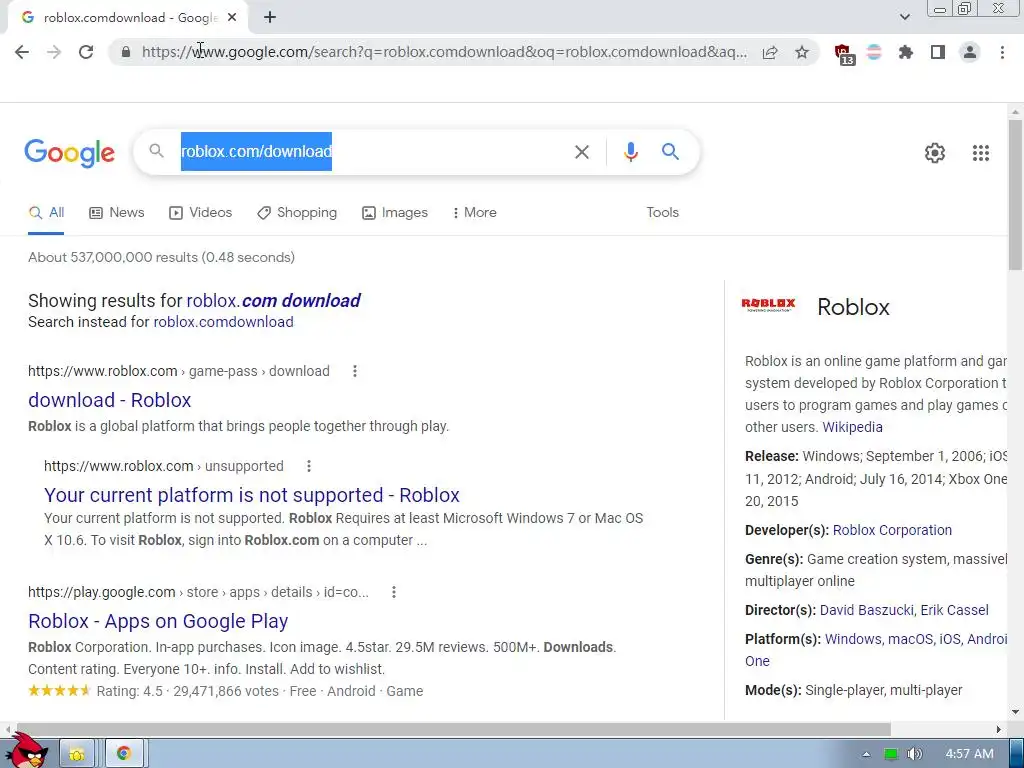Reload the page with the refresh icon
The height and width of the screenshot is (768, 1024).
pos(86,52)
